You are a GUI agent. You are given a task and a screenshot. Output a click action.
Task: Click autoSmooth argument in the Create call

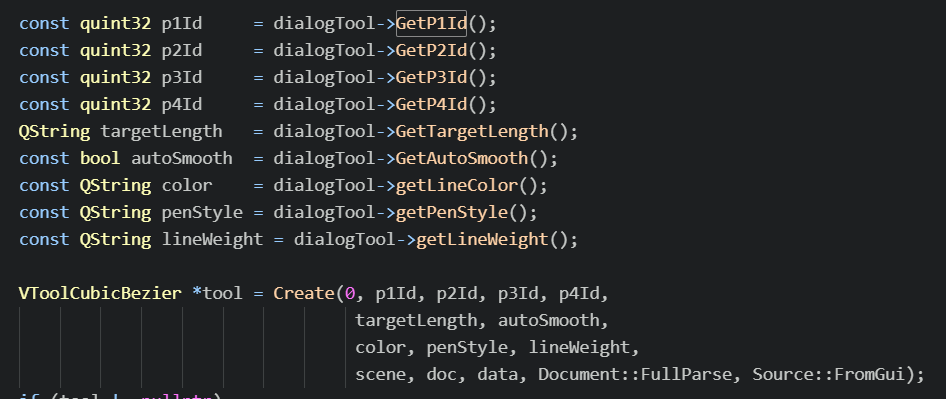click(549, 321)
